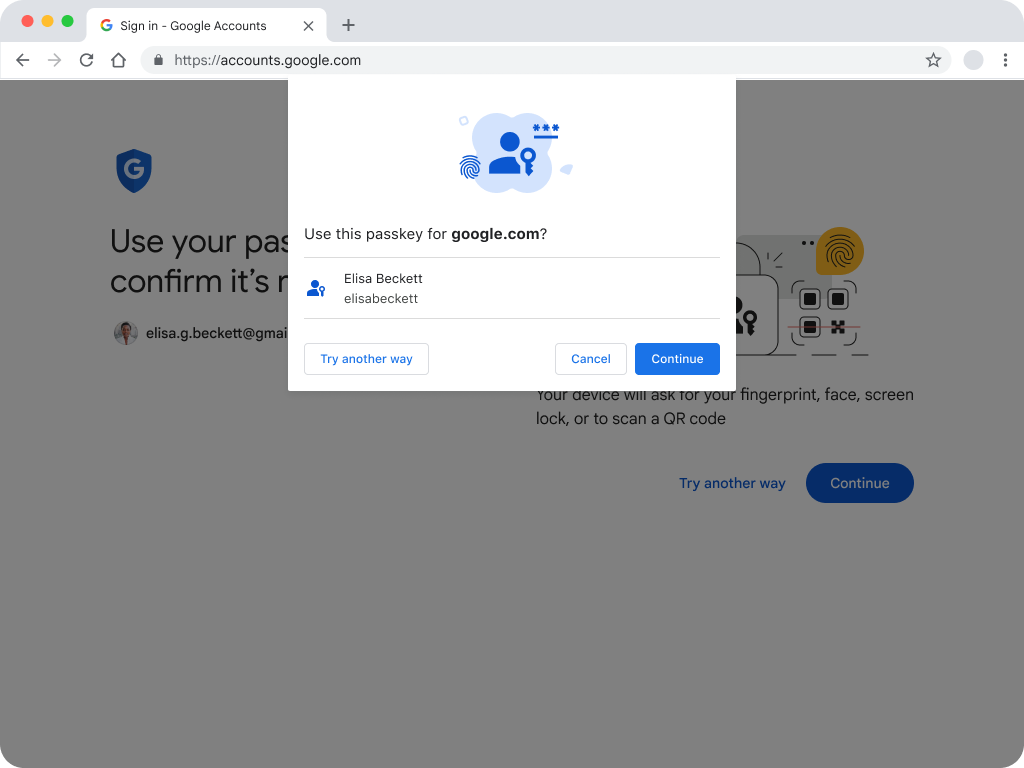Click the Google shield logo on page
Screen dimensions: 1024x768
click(134, 170)
